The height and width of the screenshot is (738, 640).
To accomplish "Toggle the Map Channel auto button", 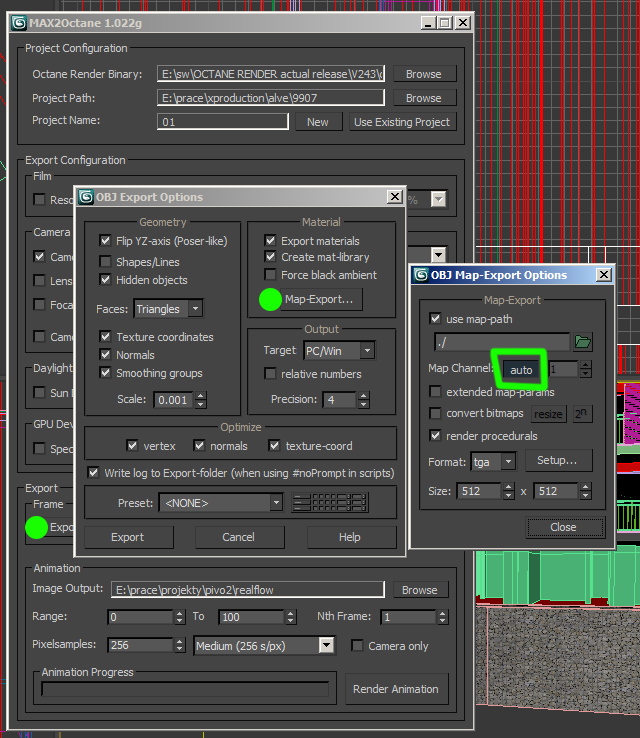I will [520, 370].
